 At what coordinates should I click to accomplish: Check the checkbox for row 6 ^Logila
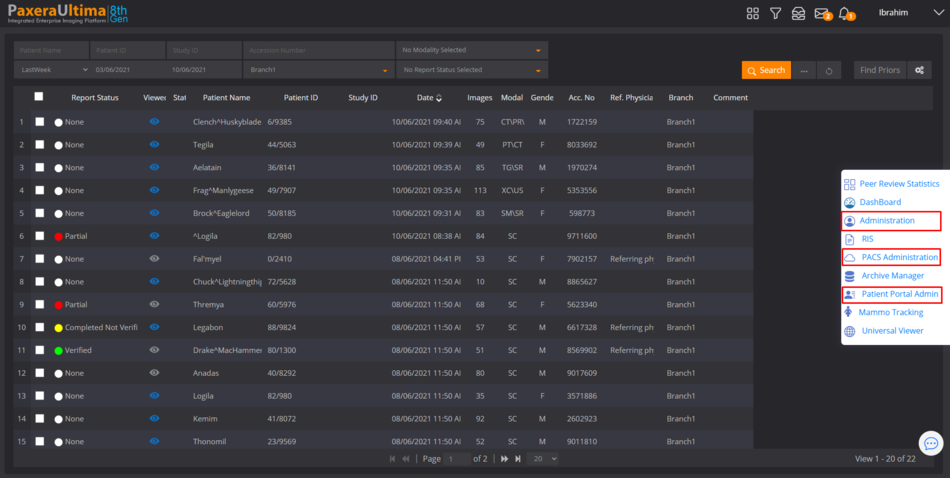[x=40, y=236]
